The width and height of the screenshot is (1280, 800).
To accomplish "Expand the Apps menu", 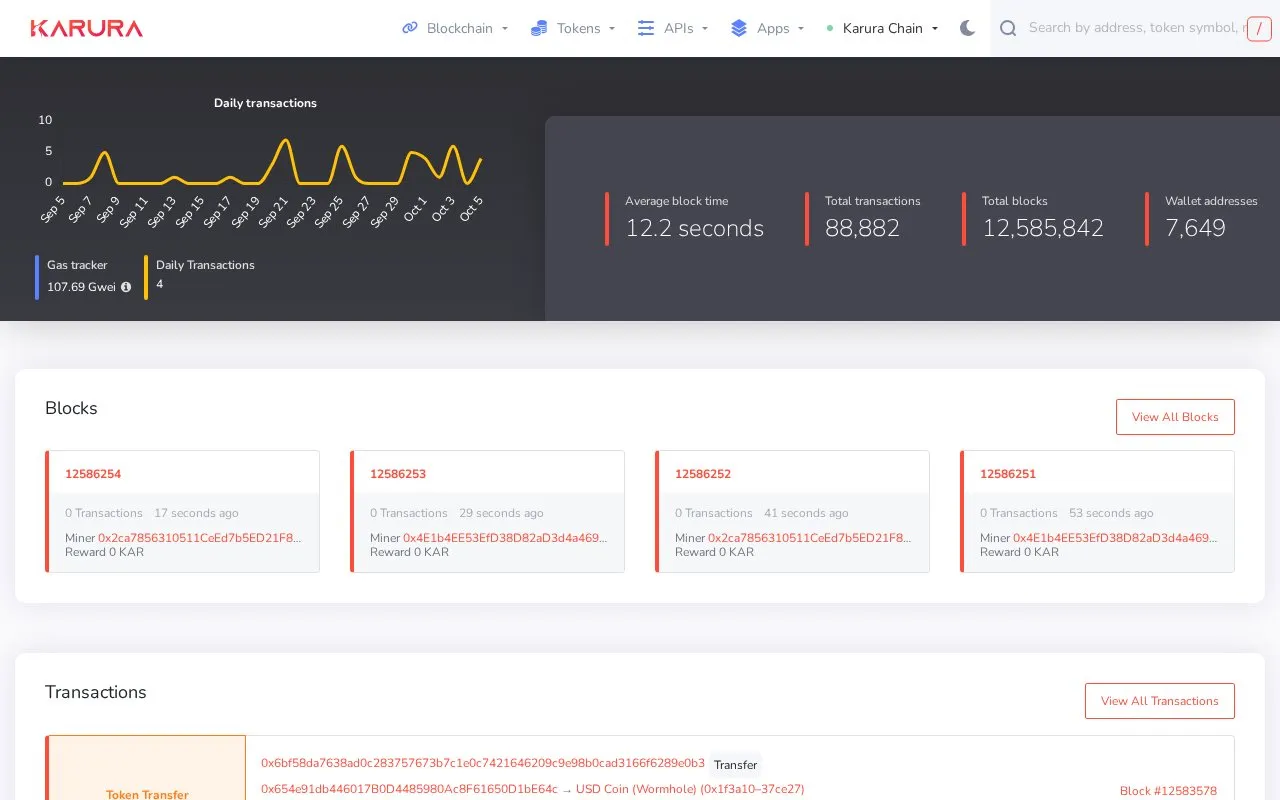I will [x=767, y=28].
